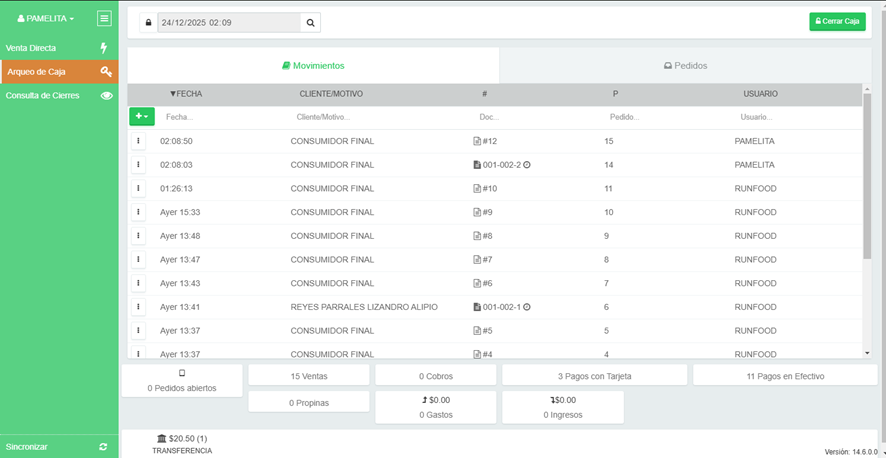Click the bank icon by $20.50 TRANSFERENCIA
This screenshot has width=886, height=458.
pyautogui.click(x=162, y=438)
